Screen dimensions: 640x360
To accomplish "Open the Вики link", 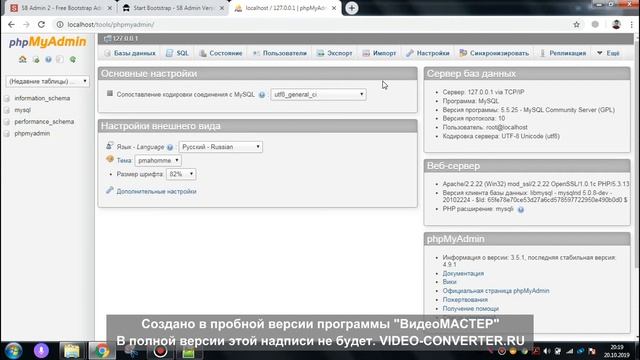I will click(x=449, y=282).
